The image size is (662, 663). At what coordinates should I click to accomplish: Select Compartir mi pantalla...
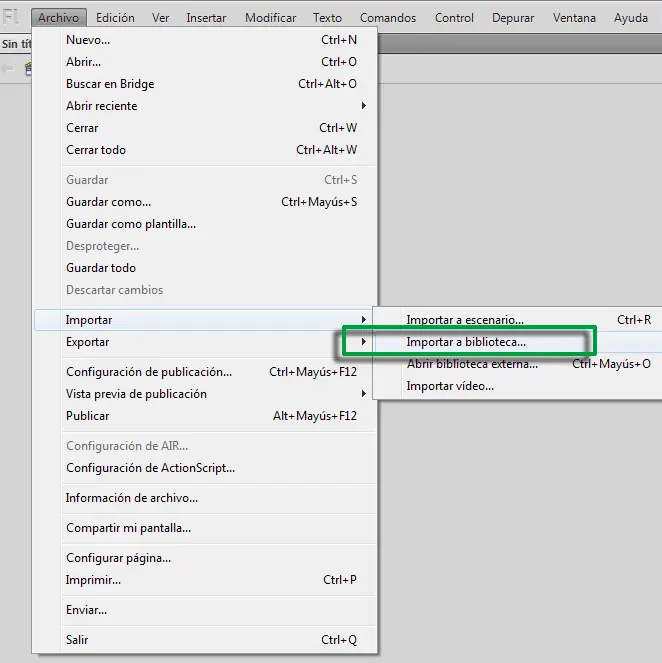[x=205, y=528]
